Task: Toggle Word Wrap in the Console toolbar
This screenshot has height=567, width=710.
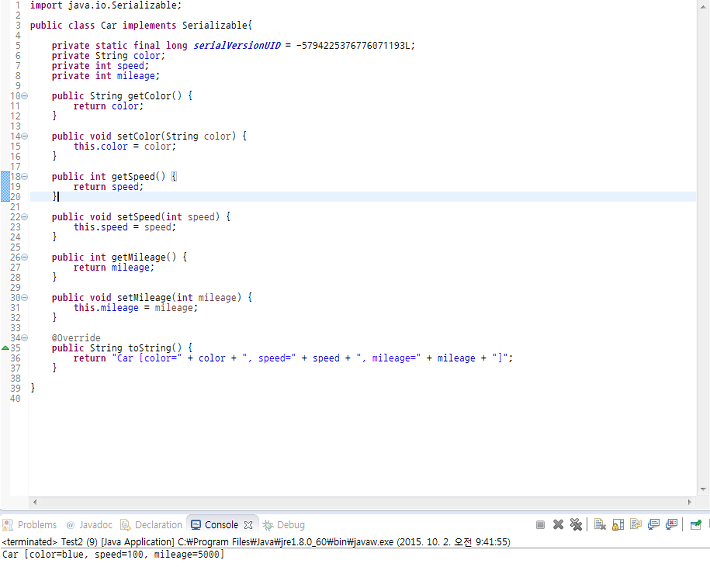Action: 636,524
